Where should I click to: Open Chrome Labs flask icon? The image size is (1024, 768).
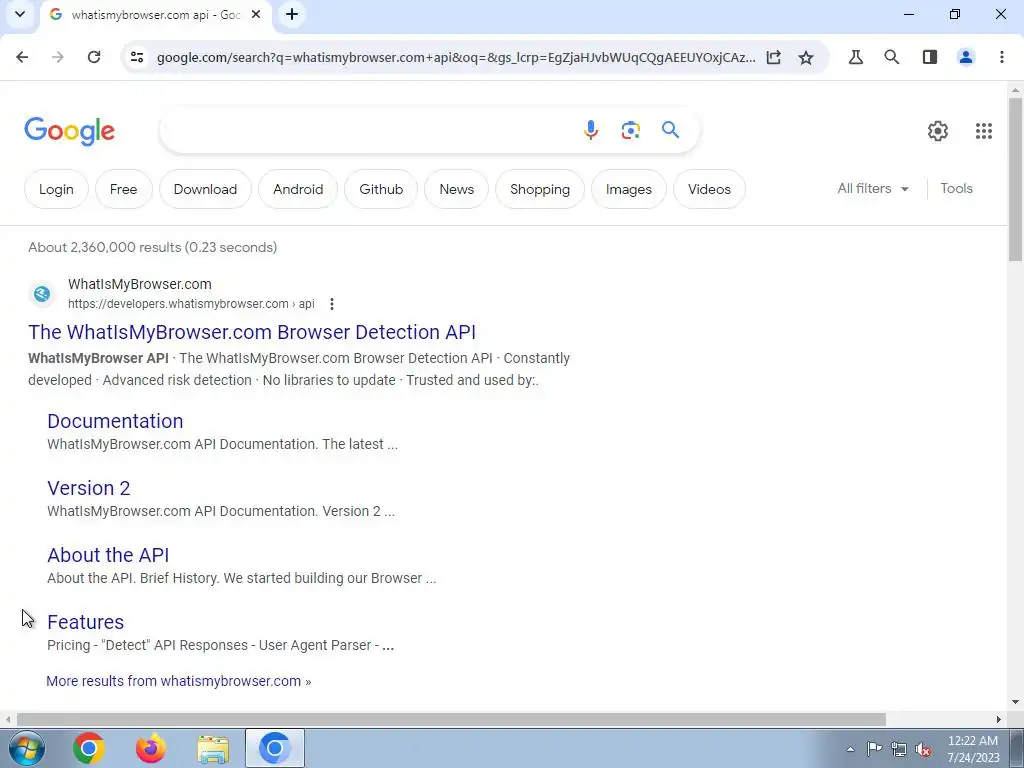(856, 57)
